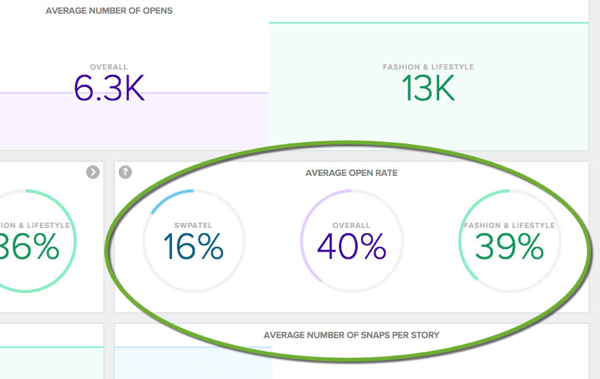
Task: Click the Fashion & Lifestyle label above 13K
Action: click(428, 67)
